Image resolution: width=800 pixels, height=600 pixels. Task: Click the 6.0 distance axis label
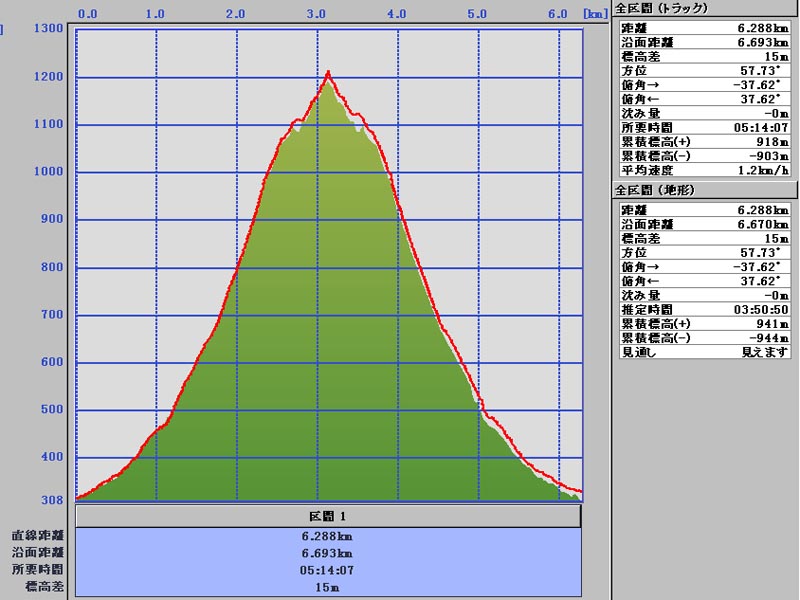click(558, 14)
